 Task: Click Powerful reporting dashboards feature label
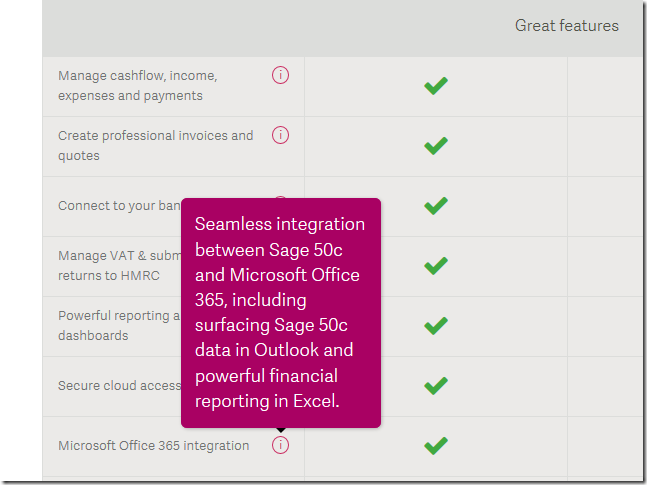click(119, 325)
